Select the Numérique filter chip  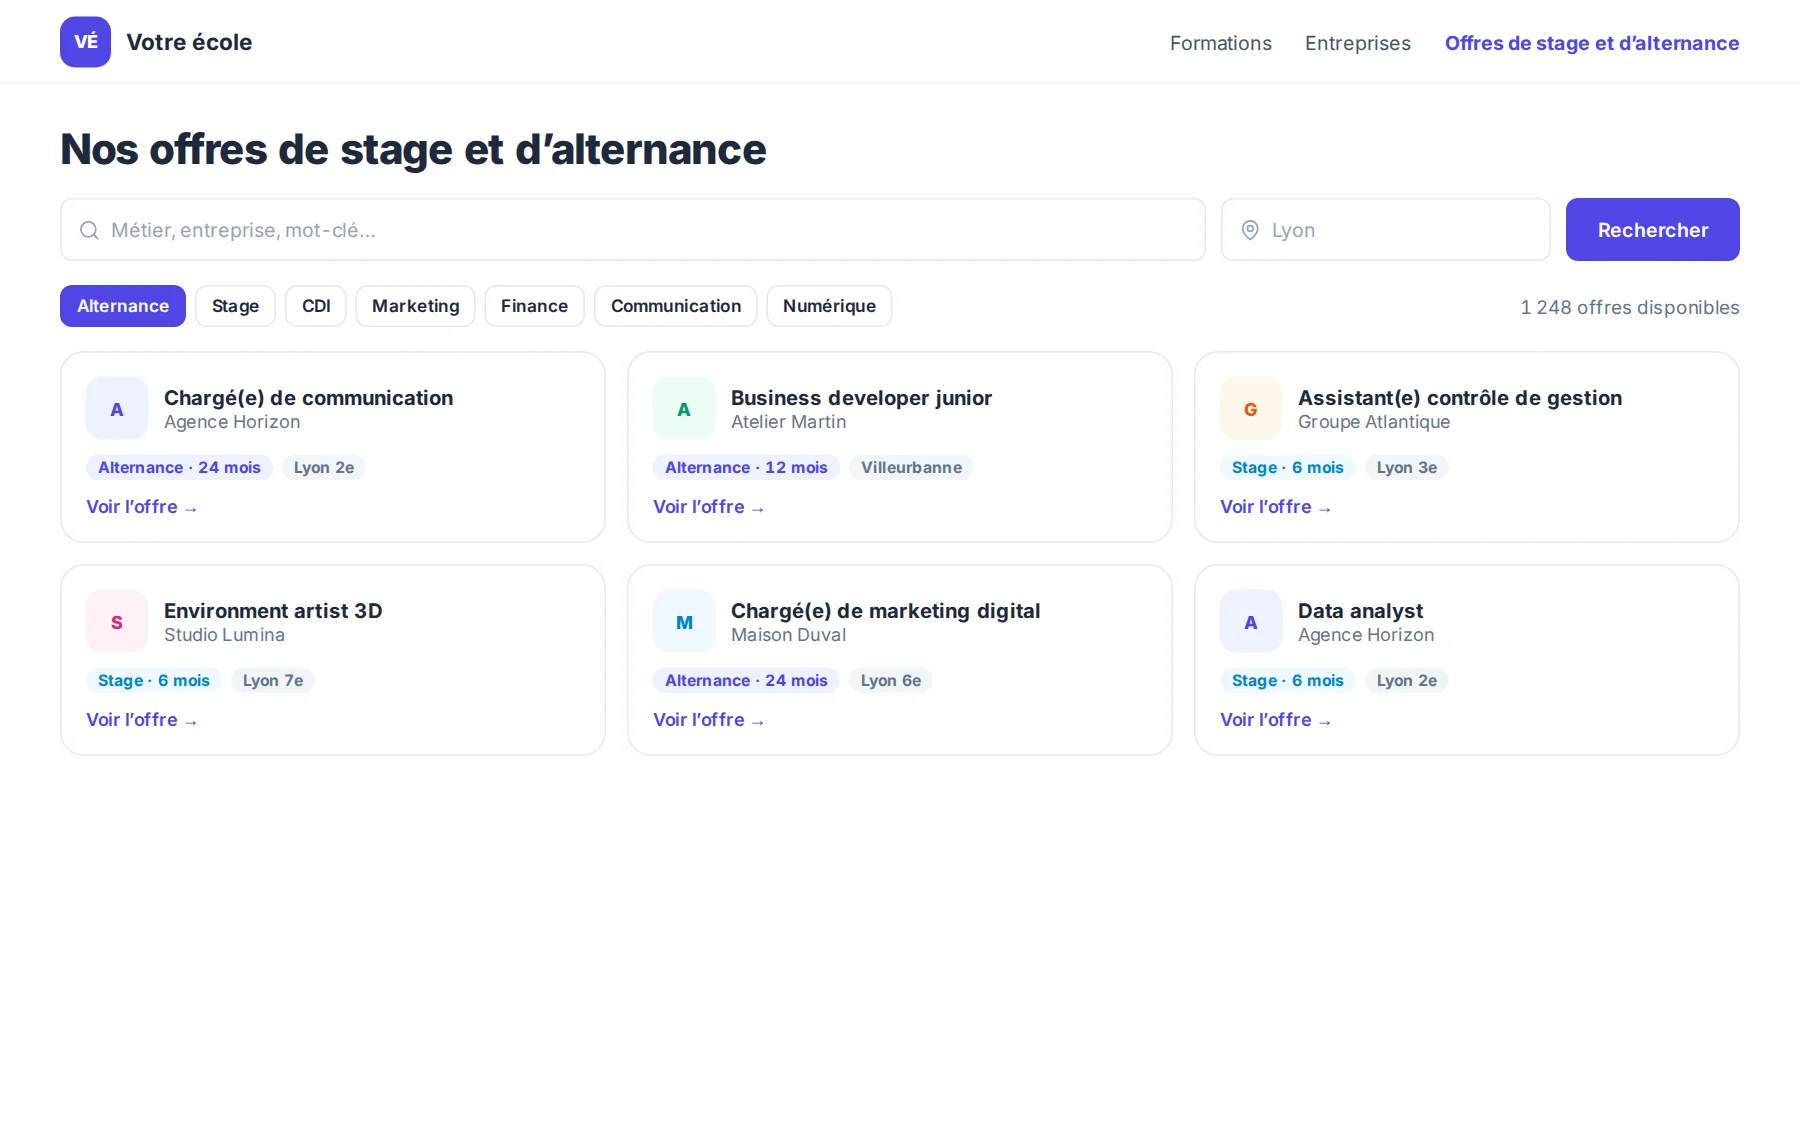coord(829,306)
